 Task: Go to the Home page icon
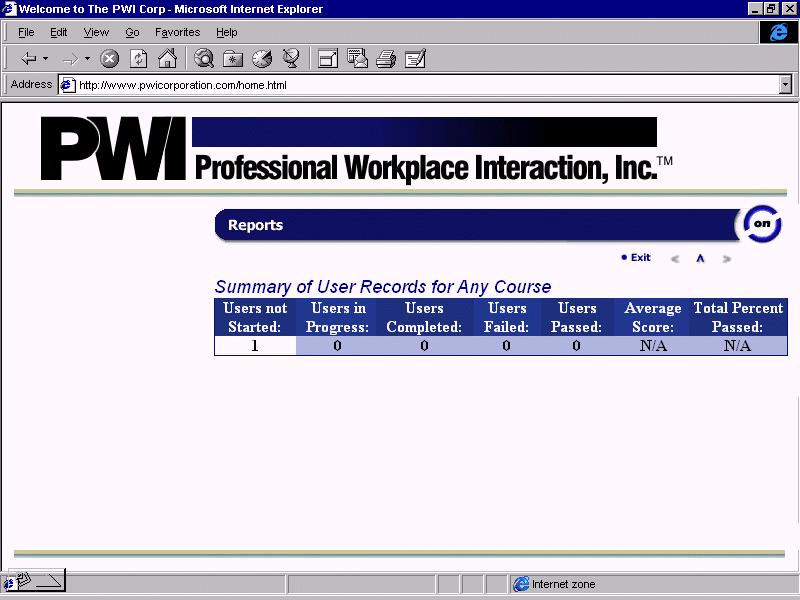coord(167,59)
